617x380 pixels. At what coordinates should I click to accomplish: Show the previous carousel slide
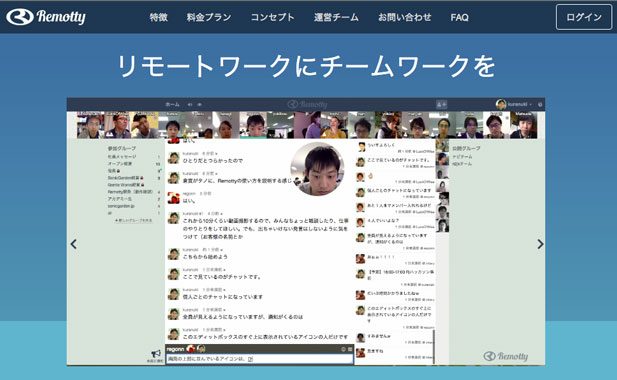[x=74, y=244]
